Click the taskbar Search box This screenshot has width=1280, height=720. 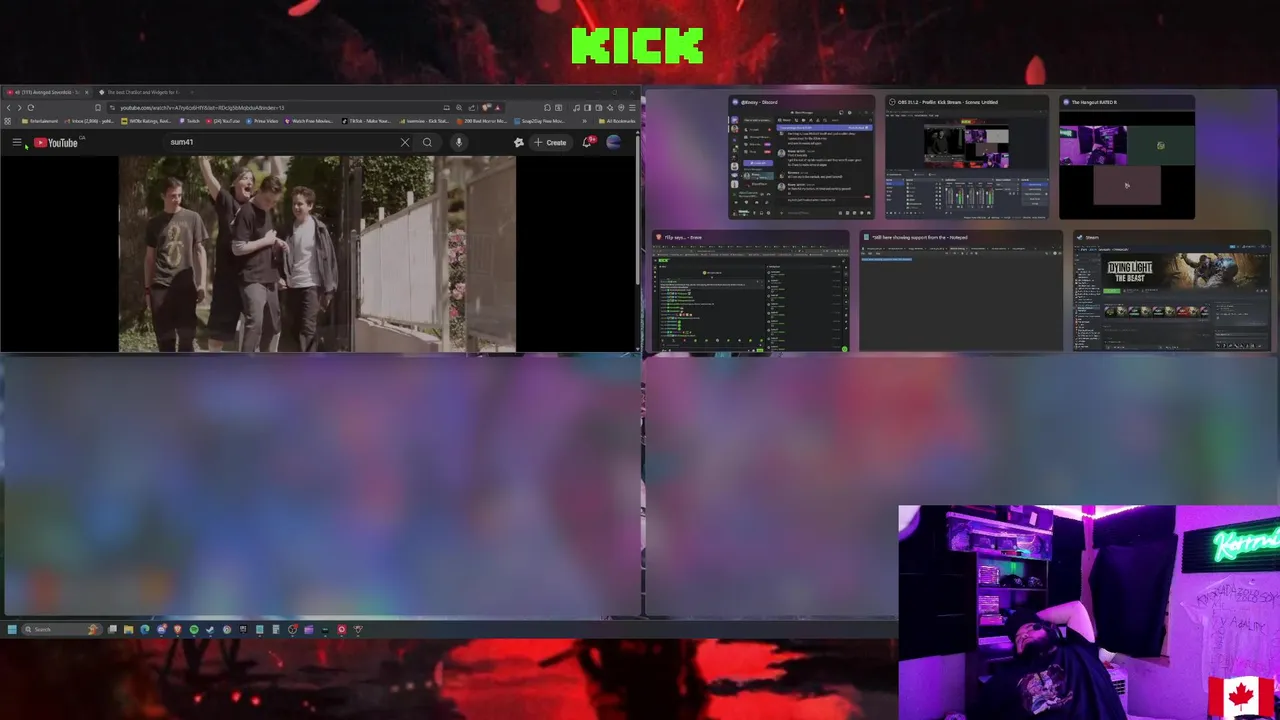click(62, 629)
